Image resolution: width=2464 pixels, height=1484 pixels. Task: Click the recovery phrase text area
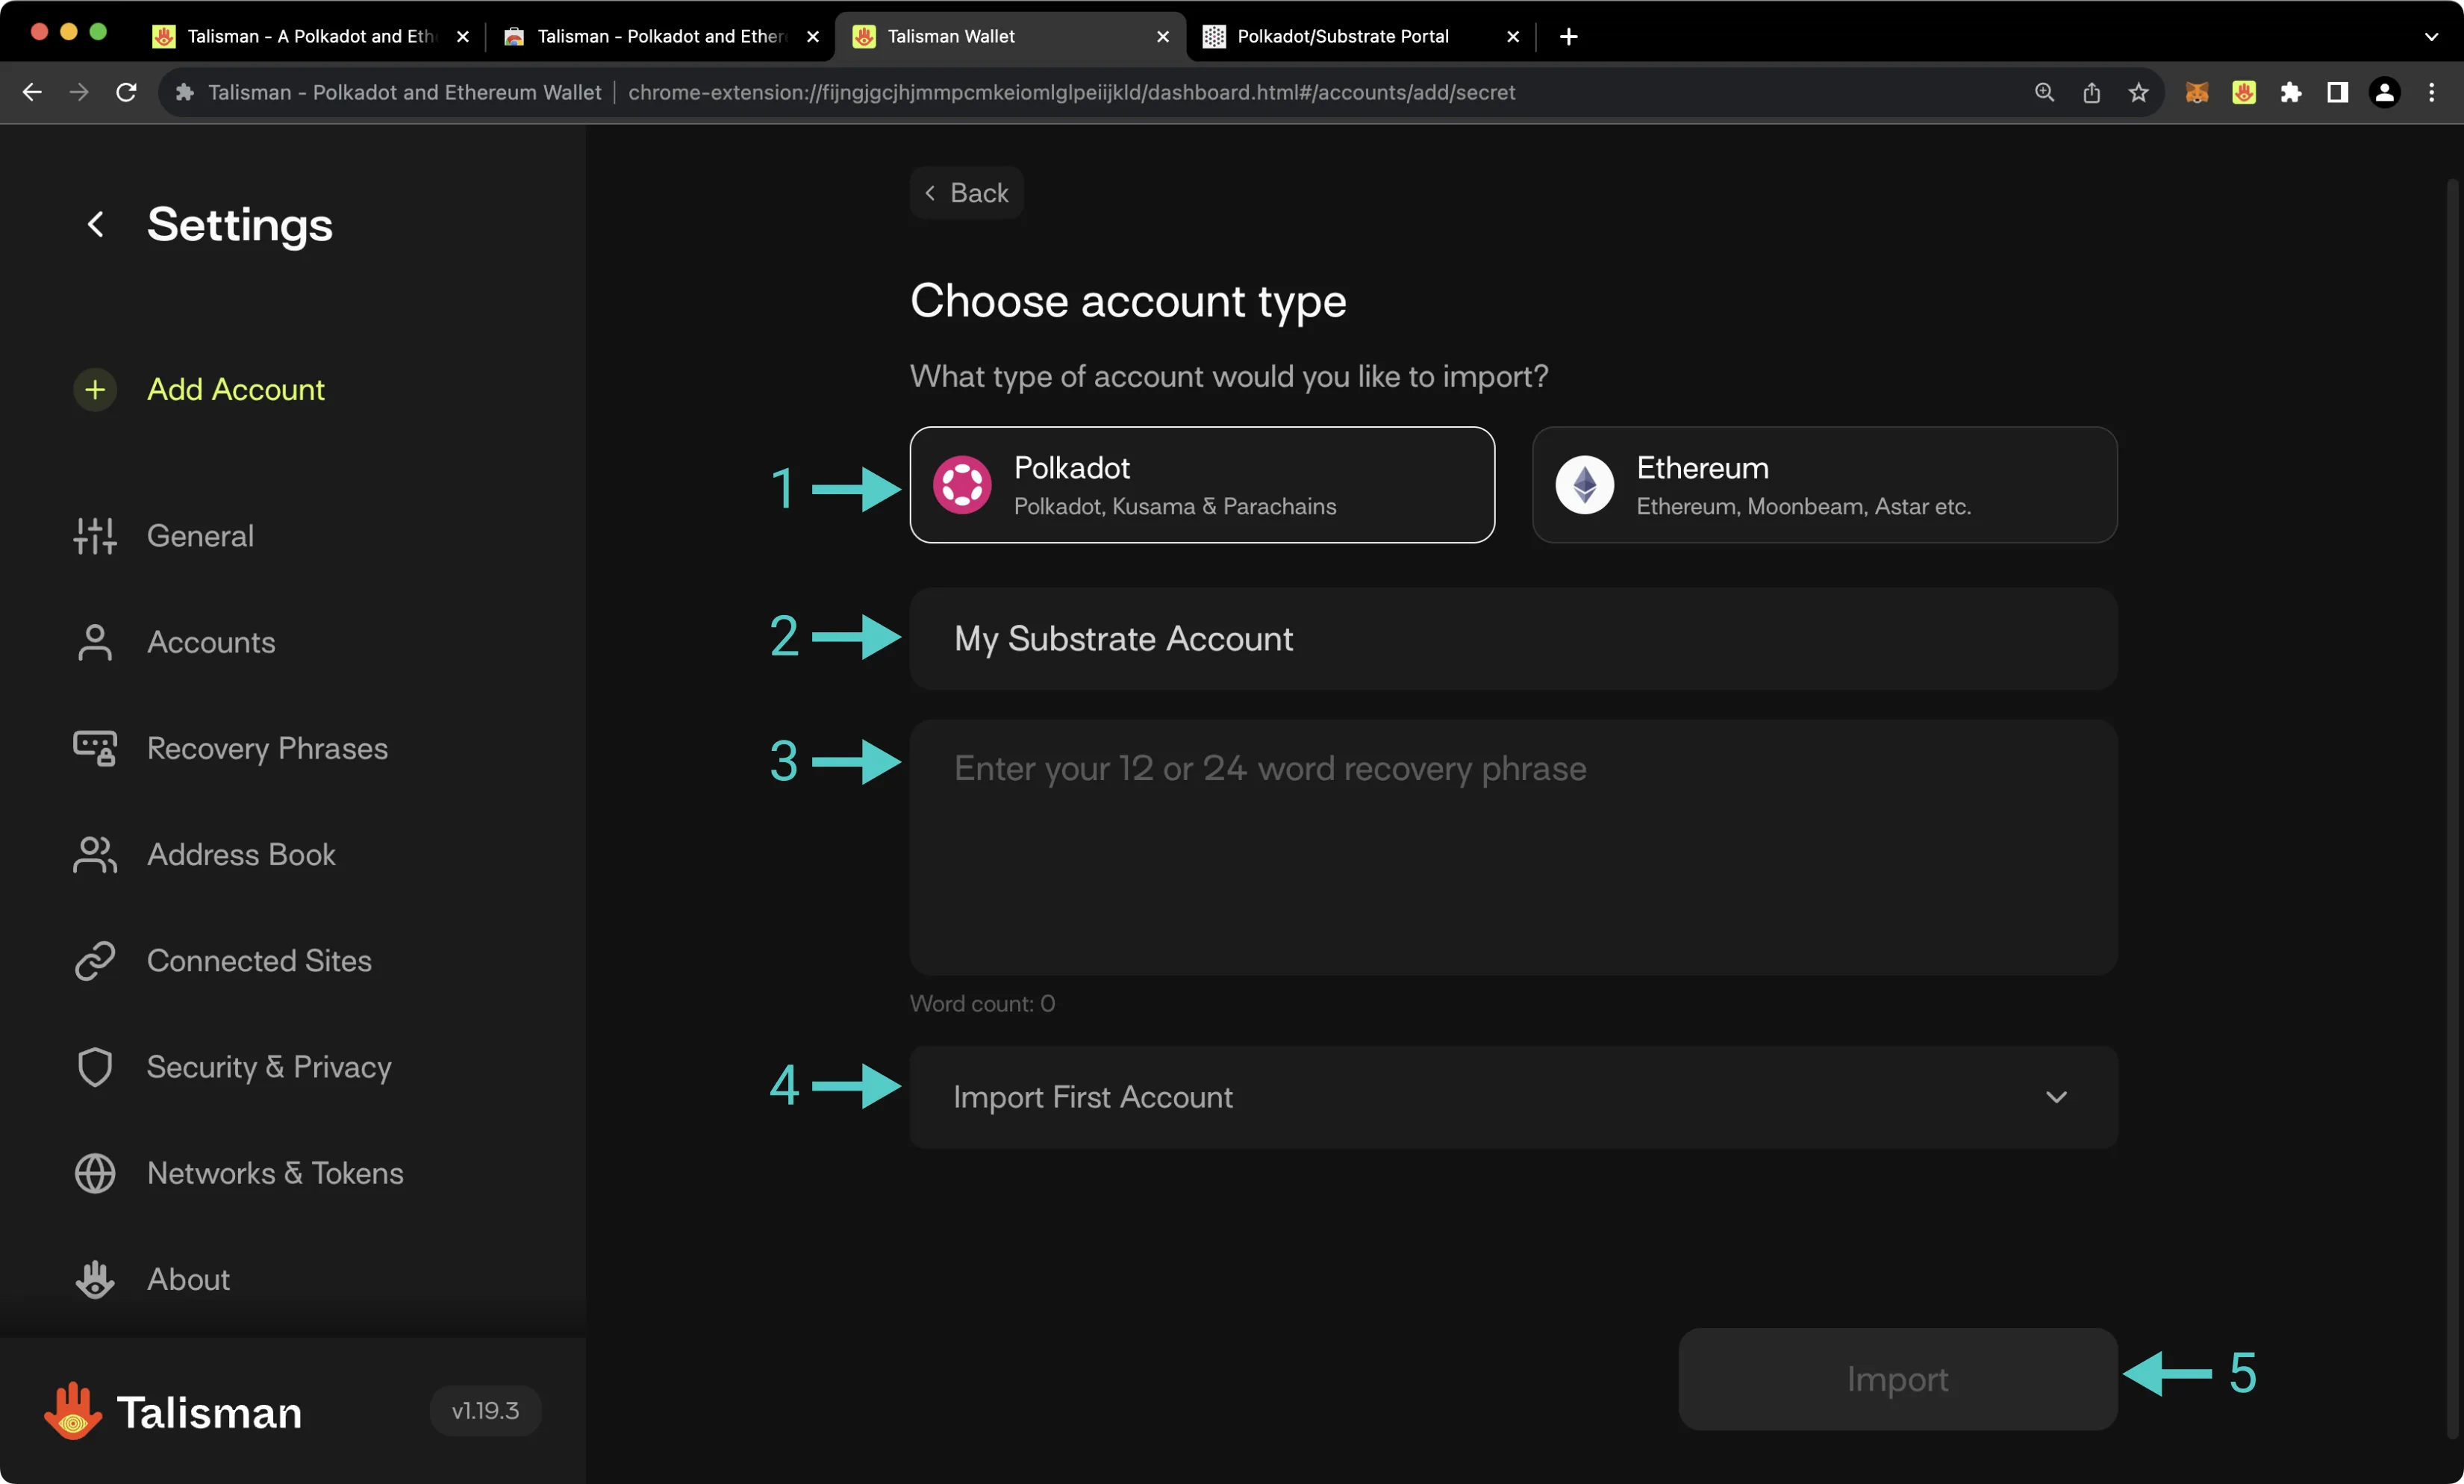point(1513,847)
